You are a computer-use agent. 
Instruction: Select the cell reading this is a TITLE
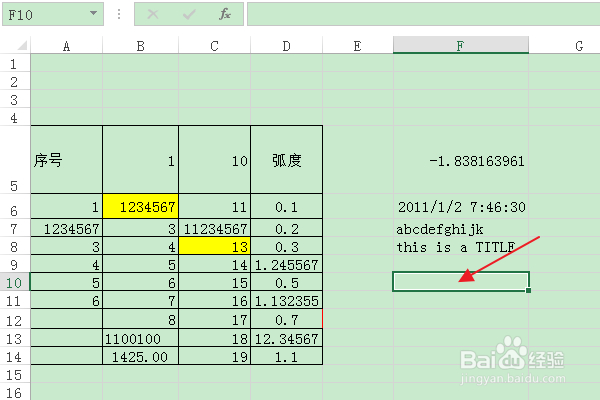click(461, 246)
